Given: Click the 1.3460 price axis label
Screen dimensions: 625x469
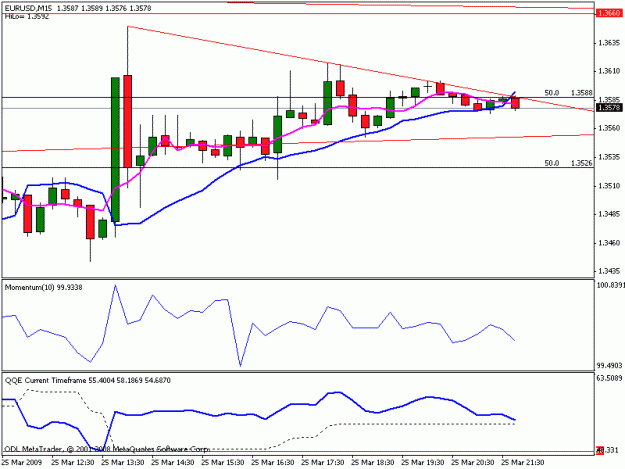Looking at the screenshot, I should click(x=609, y=243).
